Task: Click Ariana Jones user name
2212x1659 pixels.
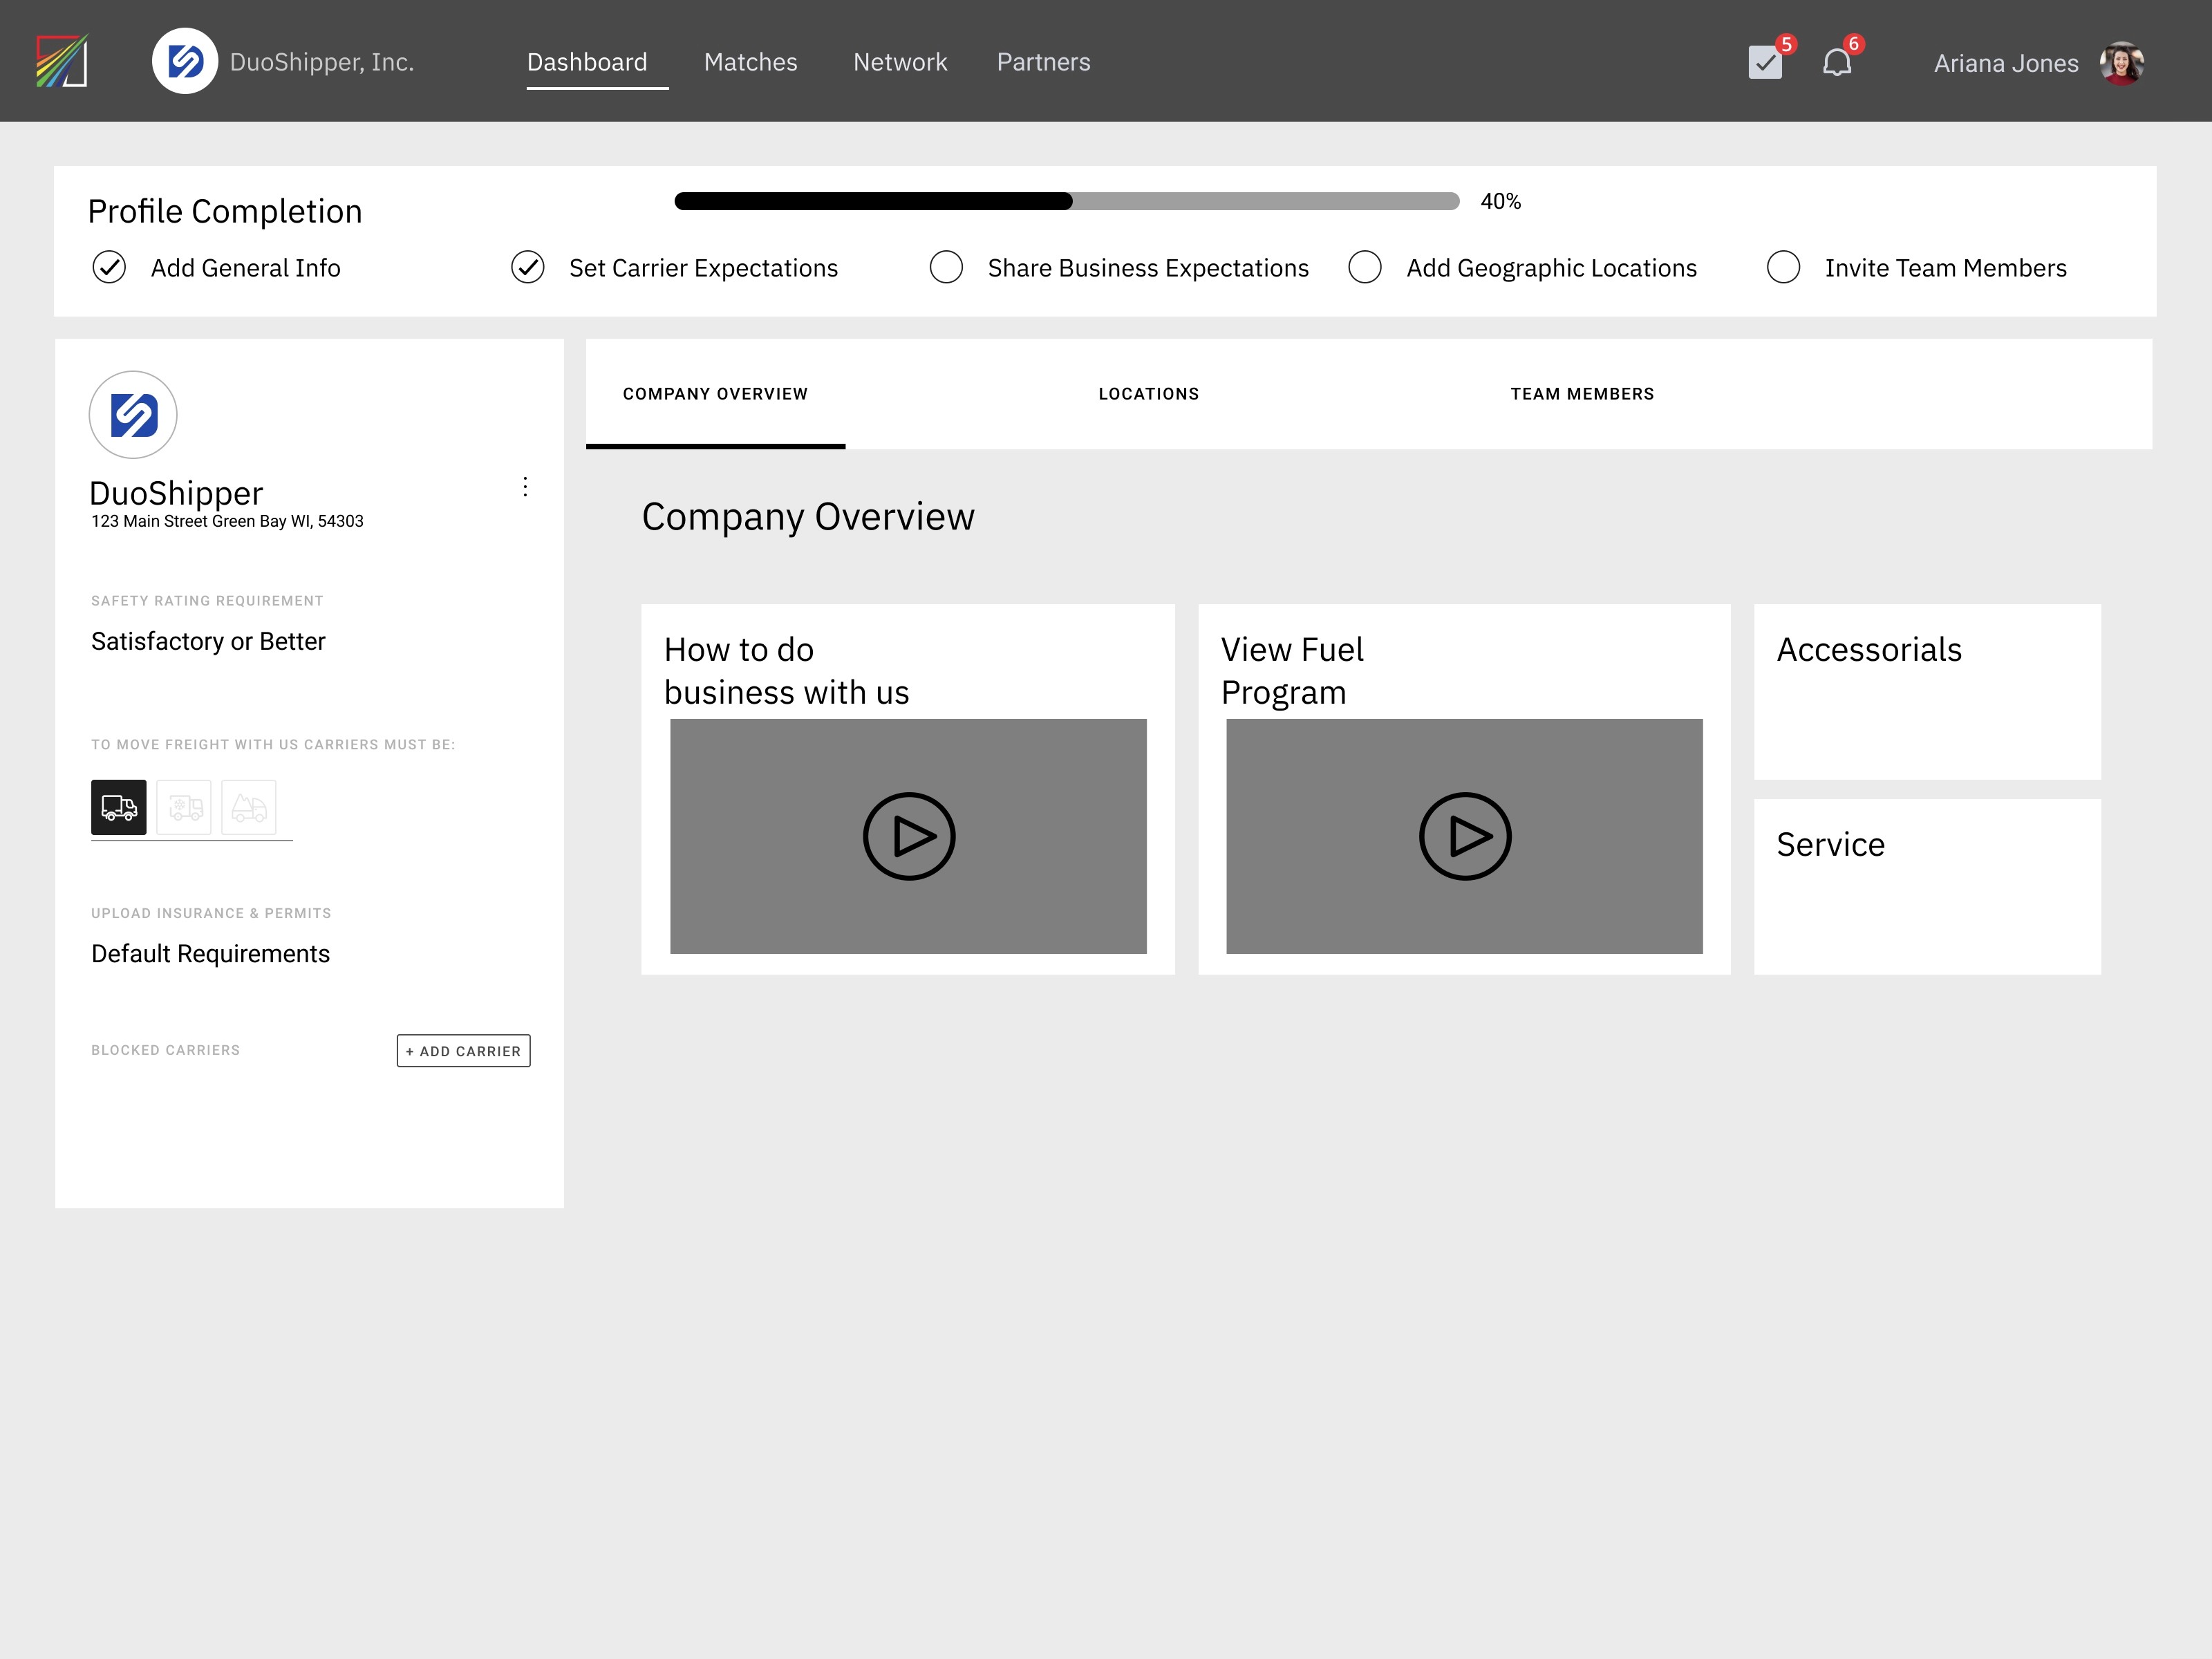Action: [x=2006, y=64]
